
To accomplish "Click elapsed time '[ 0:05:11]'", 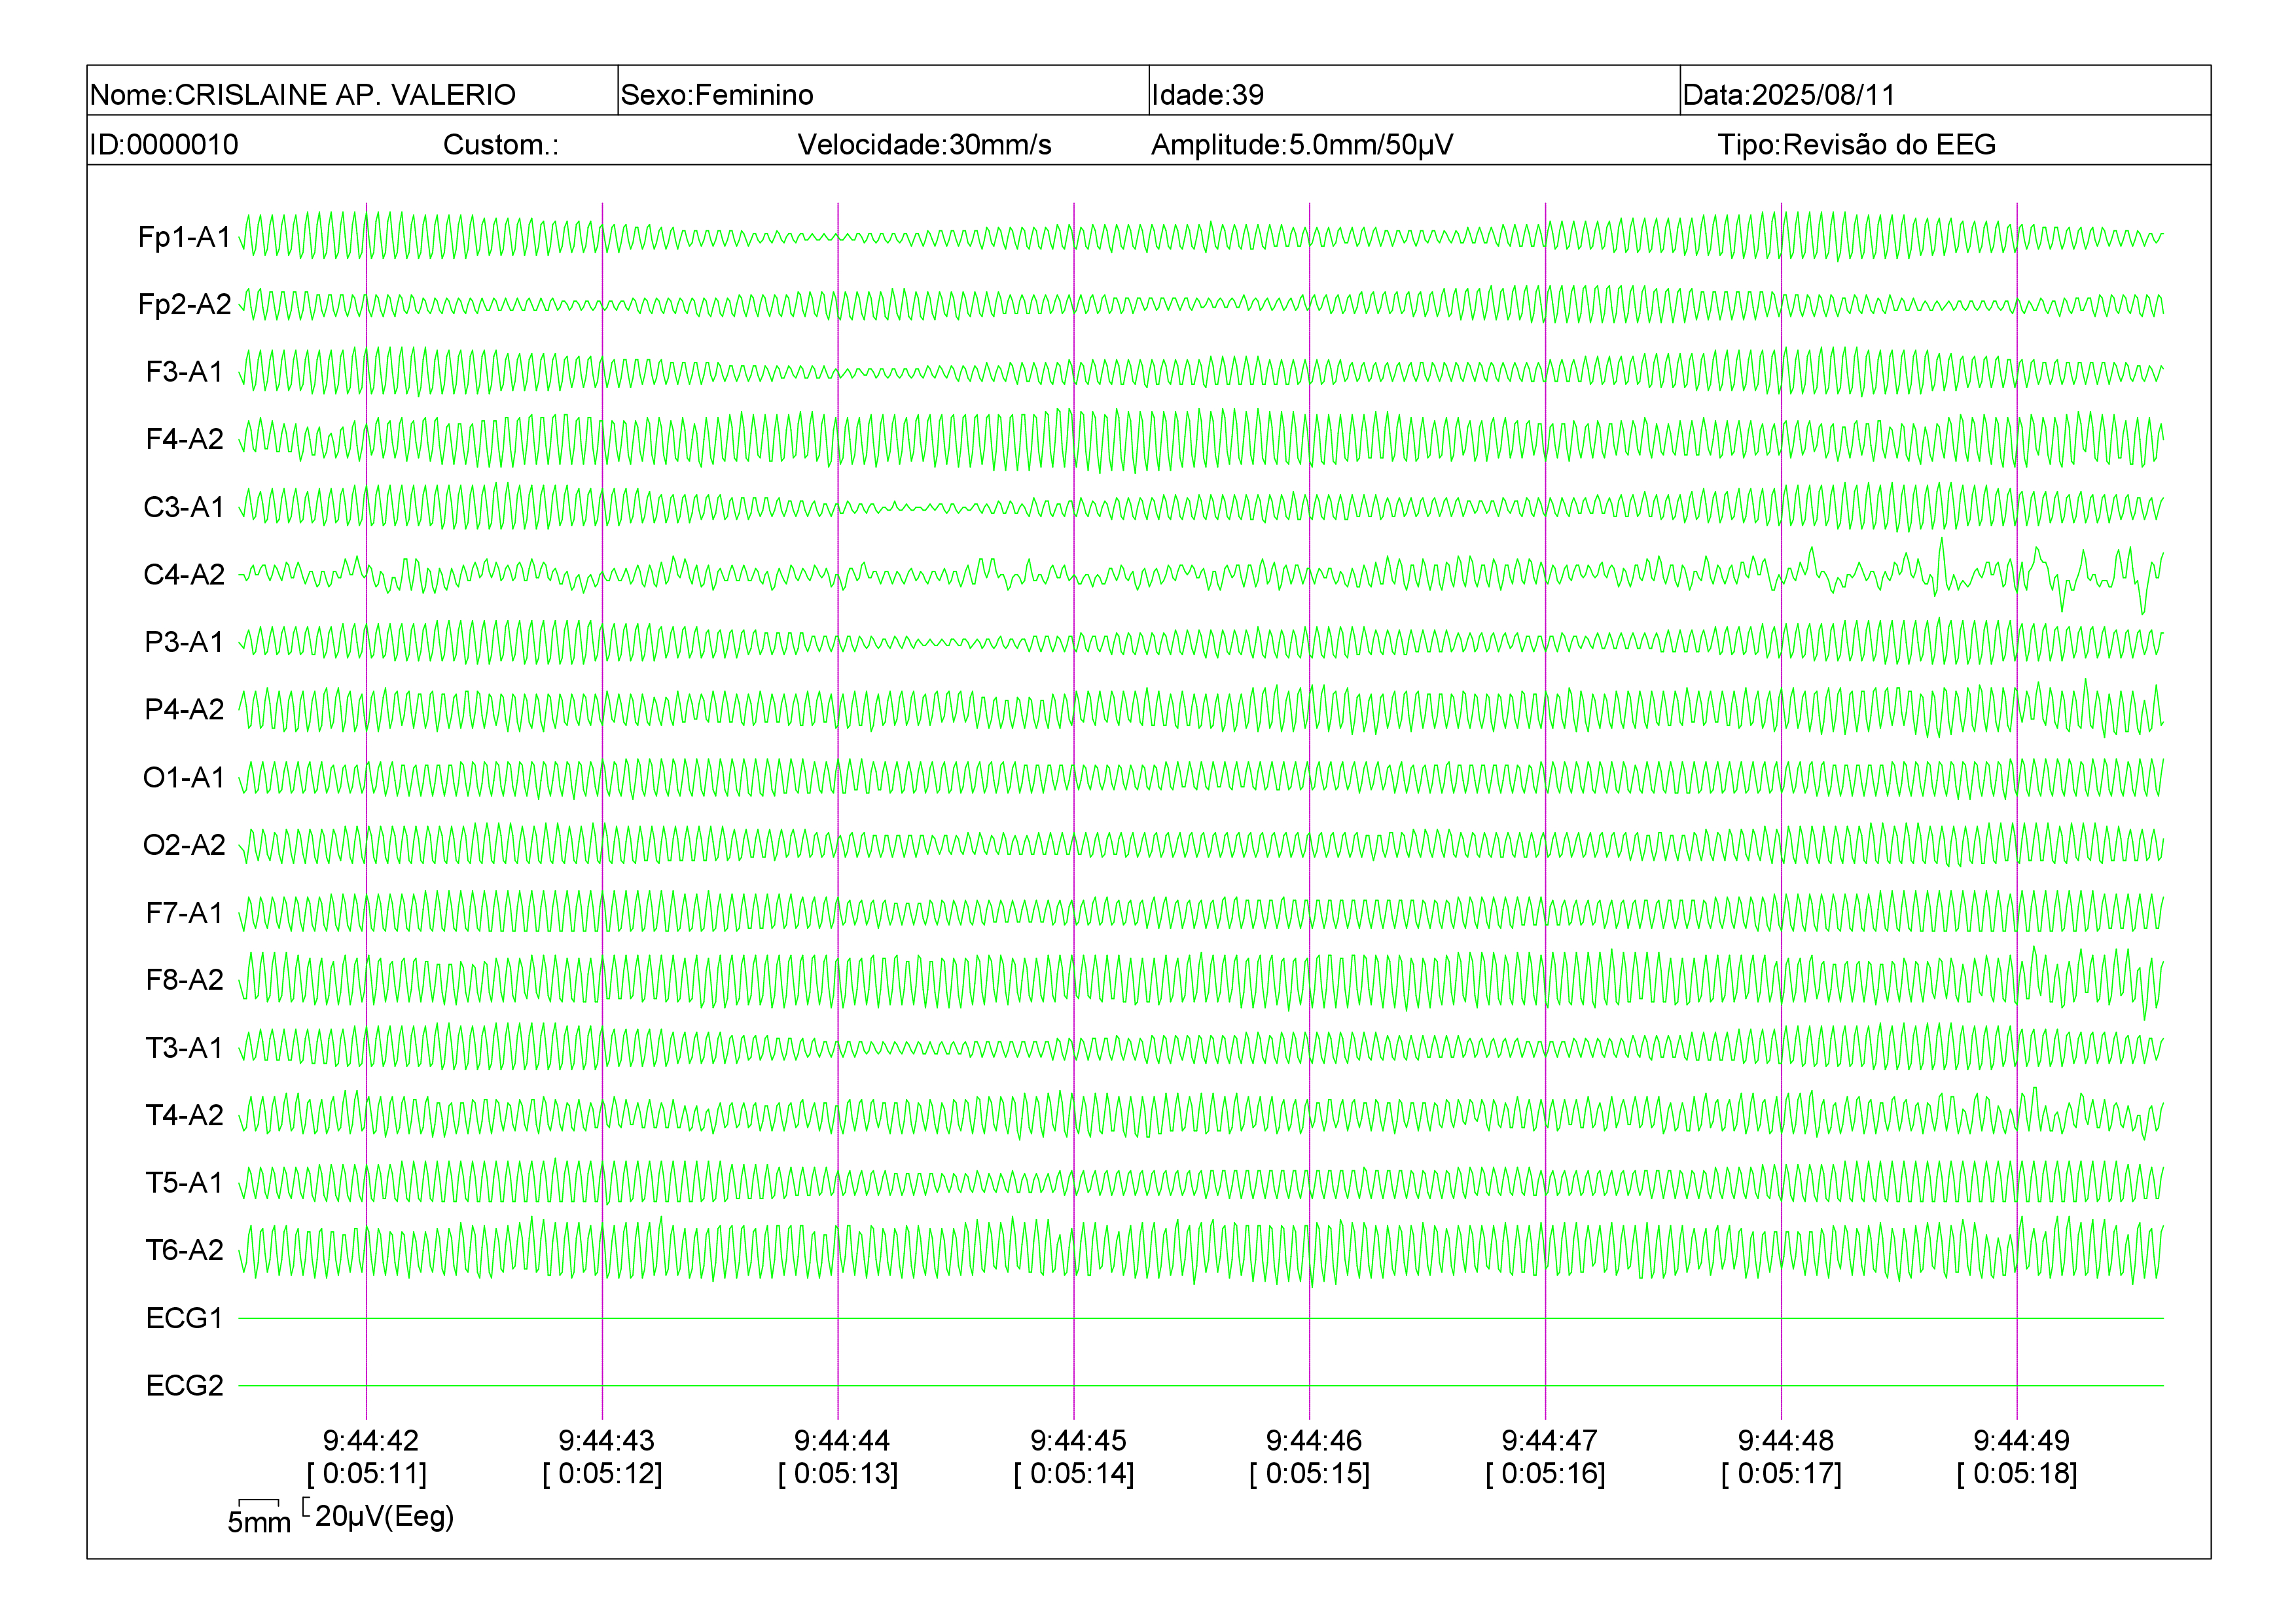I will (367, 1474).
